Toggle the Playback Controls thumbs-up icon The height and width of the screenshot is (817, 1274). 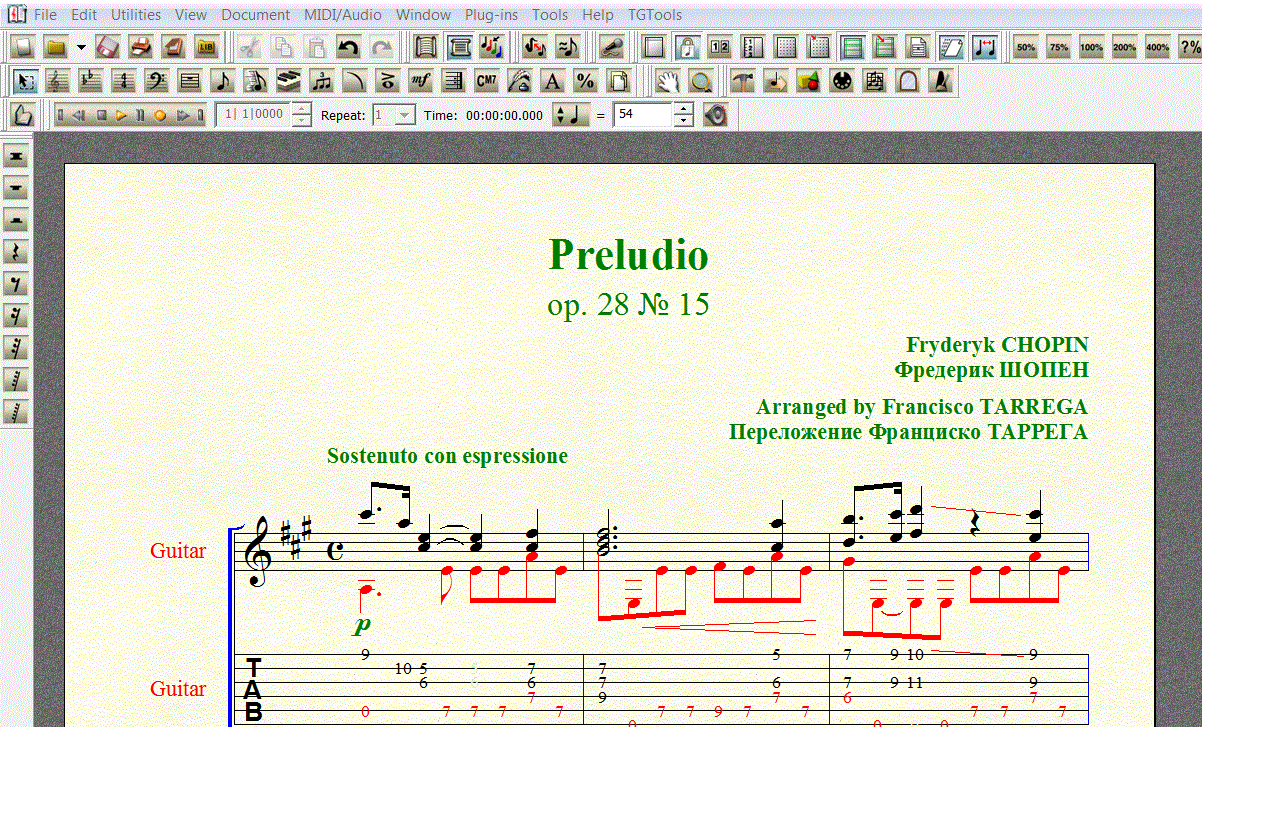click(25, 115)
